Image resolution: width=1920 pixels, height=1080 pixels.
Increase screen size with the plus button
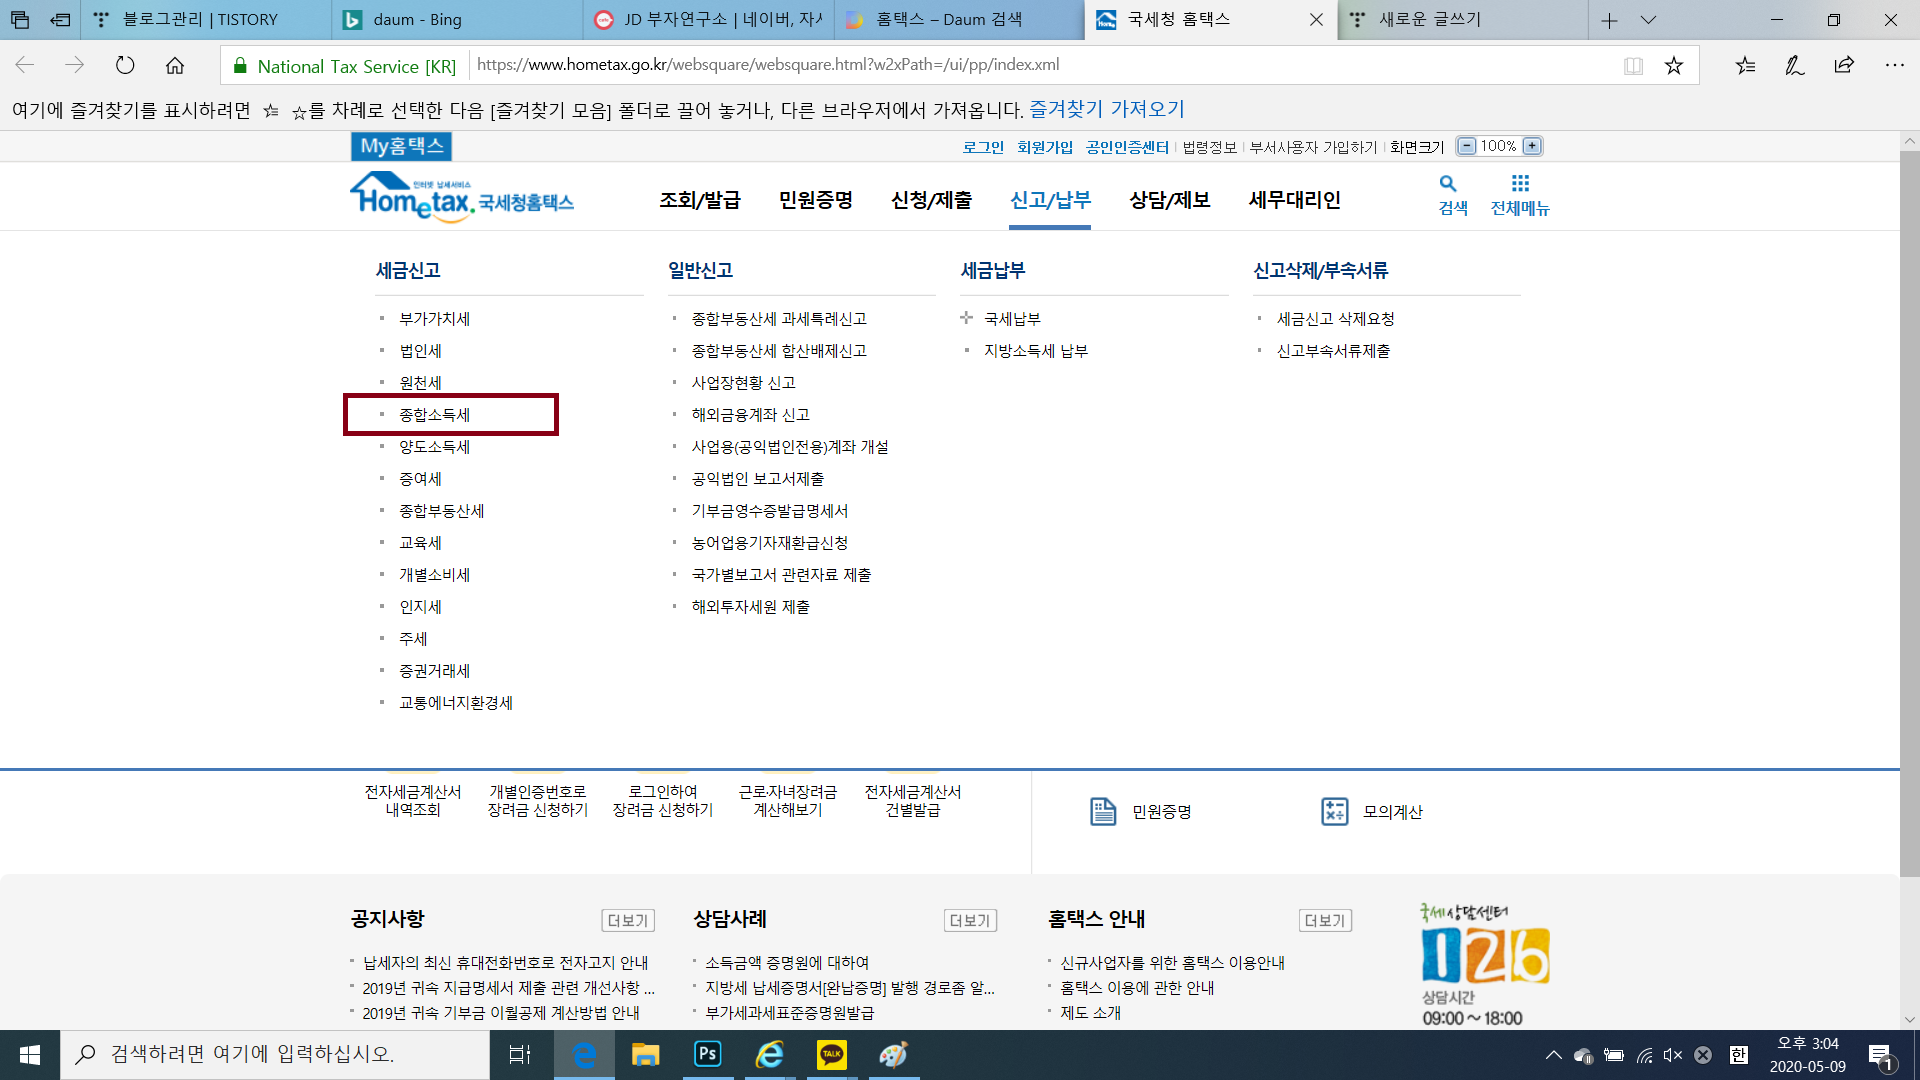(1532, 146)
